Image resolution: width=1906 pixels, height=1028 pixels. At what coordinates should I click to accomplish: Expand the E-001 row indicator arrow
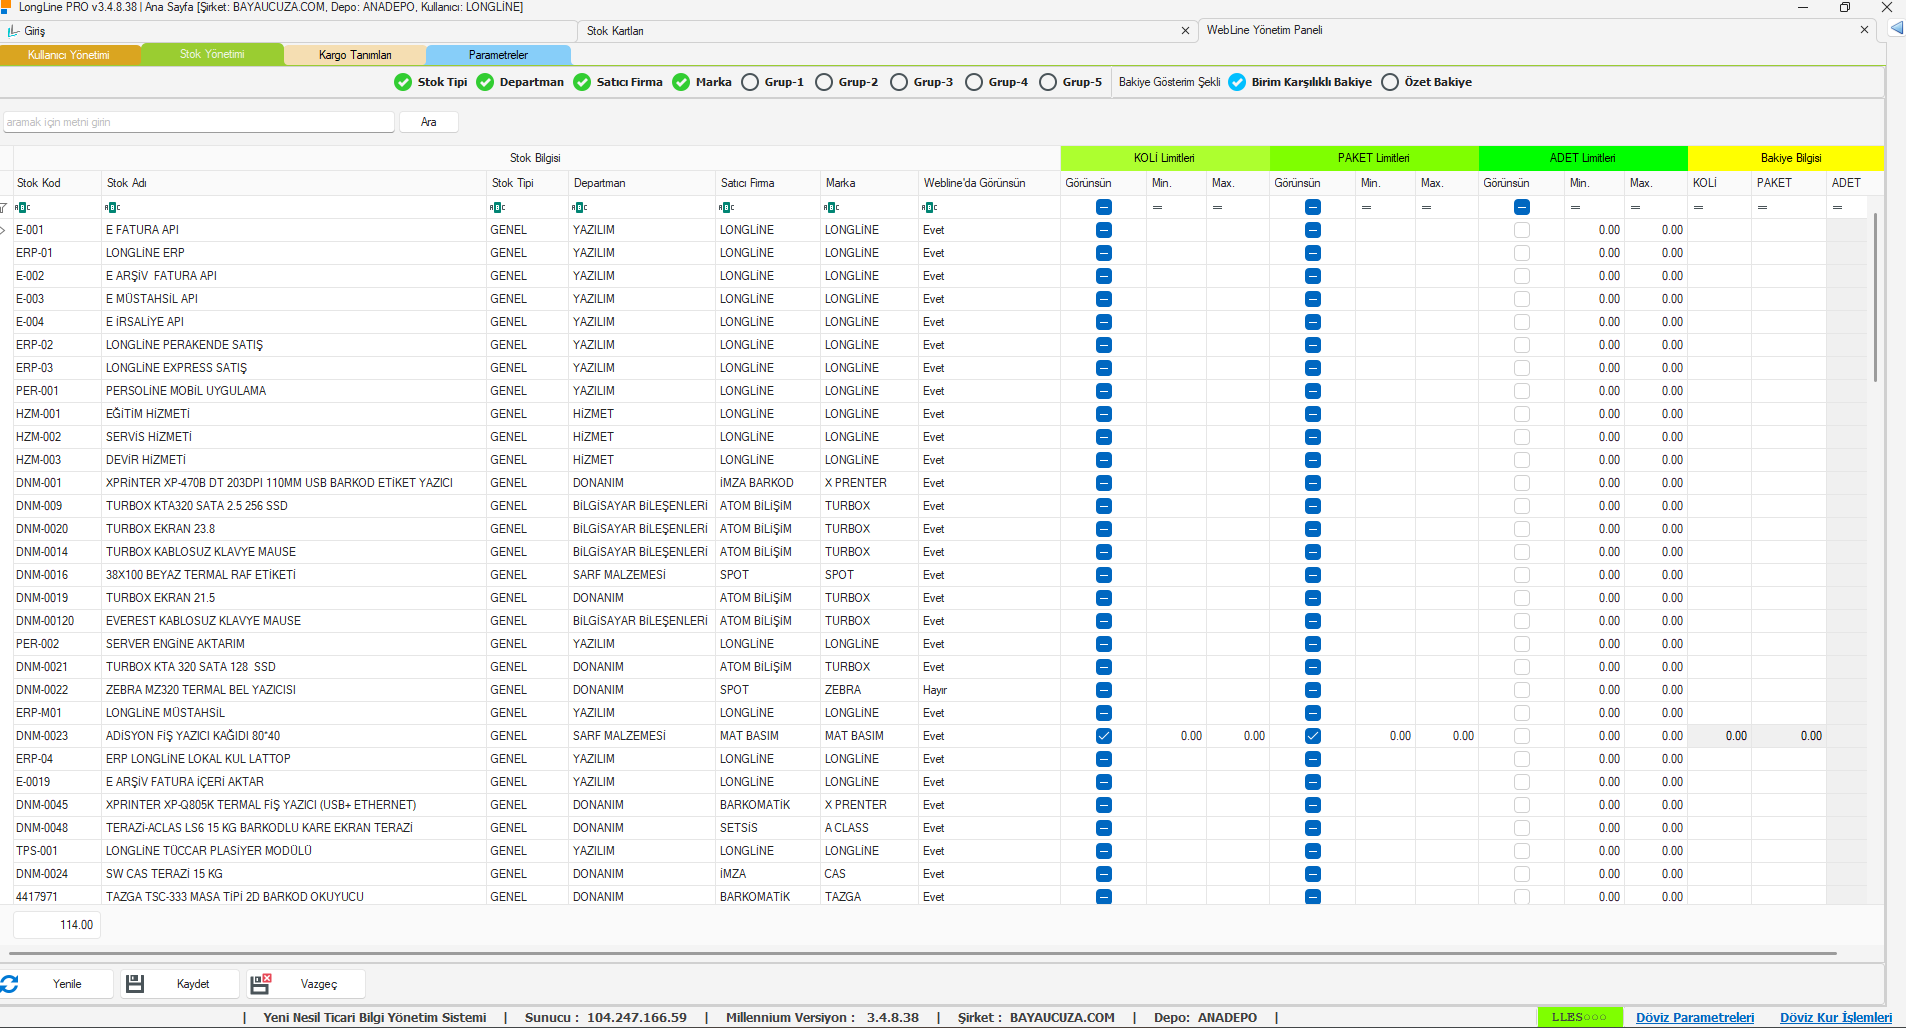click(4, 230)
